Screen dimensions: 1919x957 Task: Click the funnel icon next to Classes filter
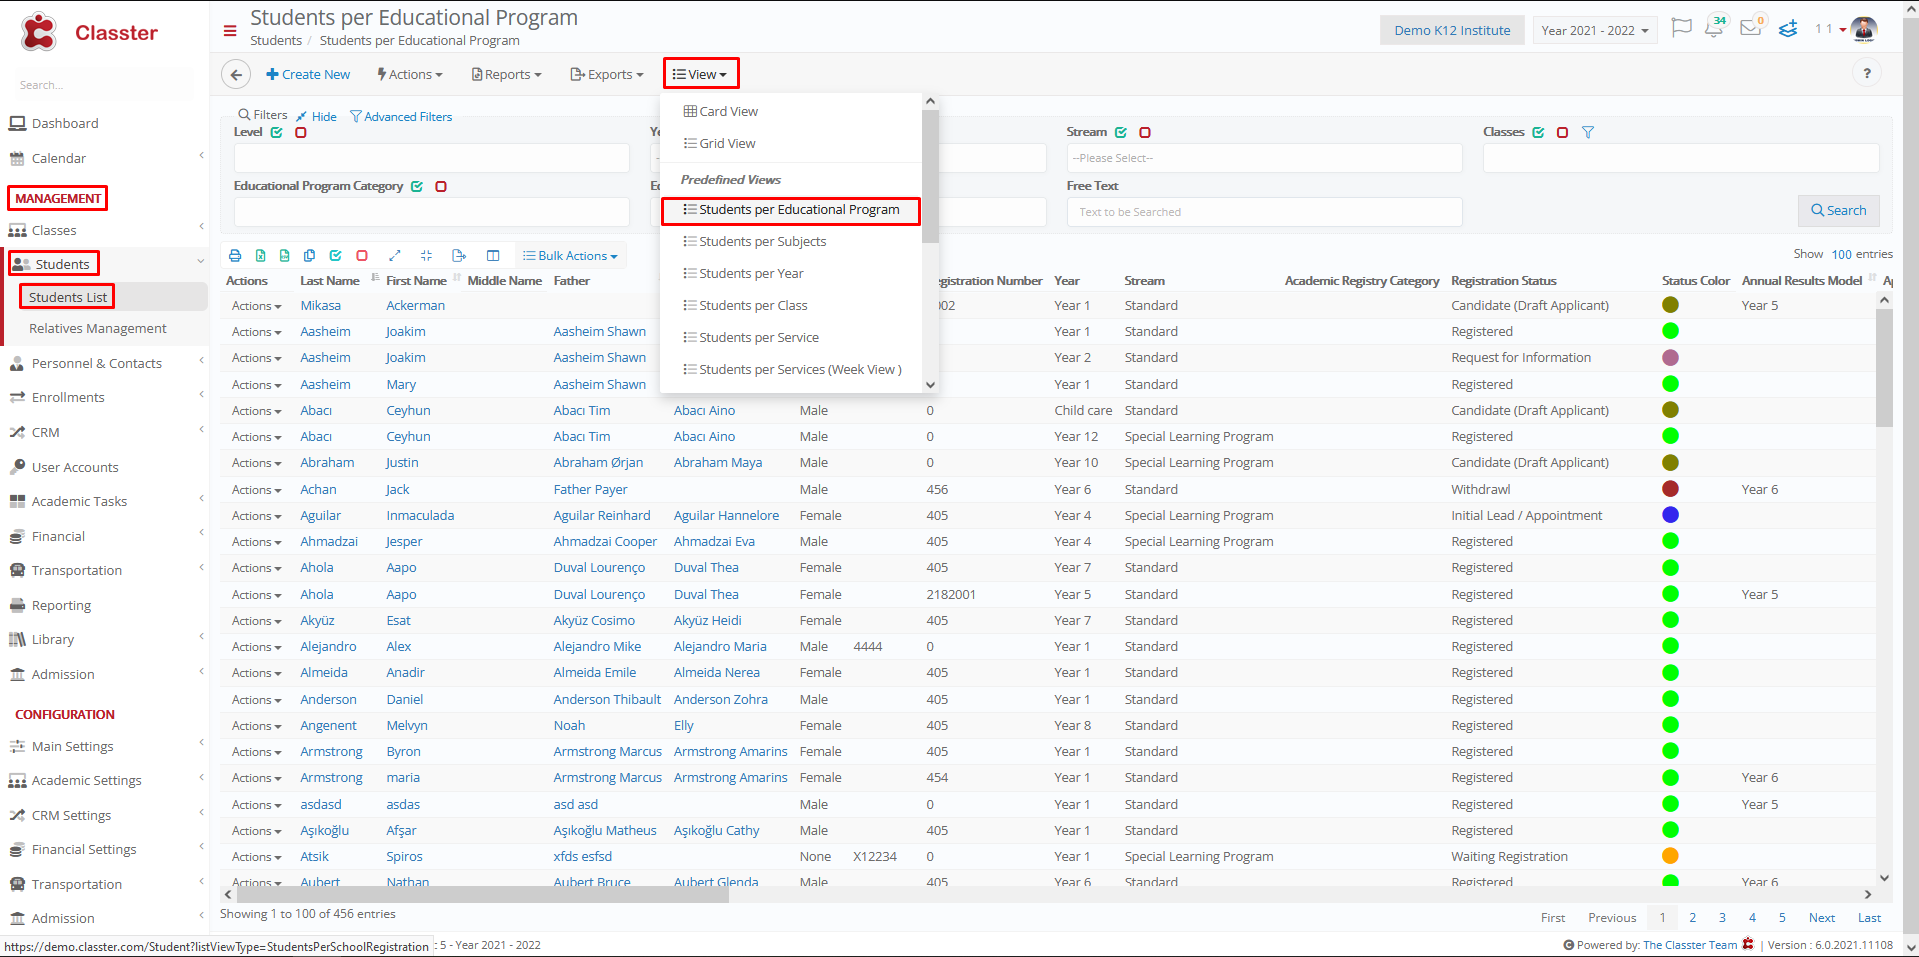tap(1588, 132)
